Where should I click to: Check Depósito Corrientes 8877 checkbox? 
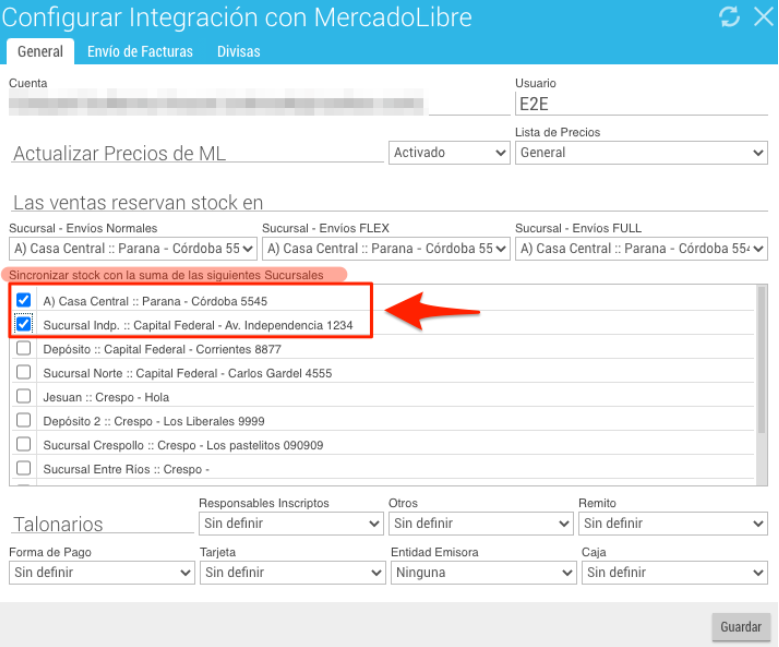pos(23,348)
